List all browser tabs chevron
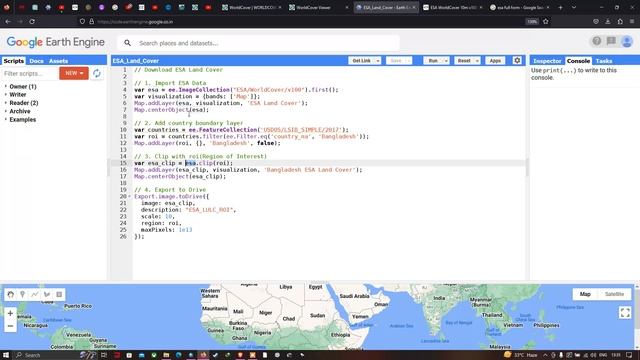 [x=574, y=7]
